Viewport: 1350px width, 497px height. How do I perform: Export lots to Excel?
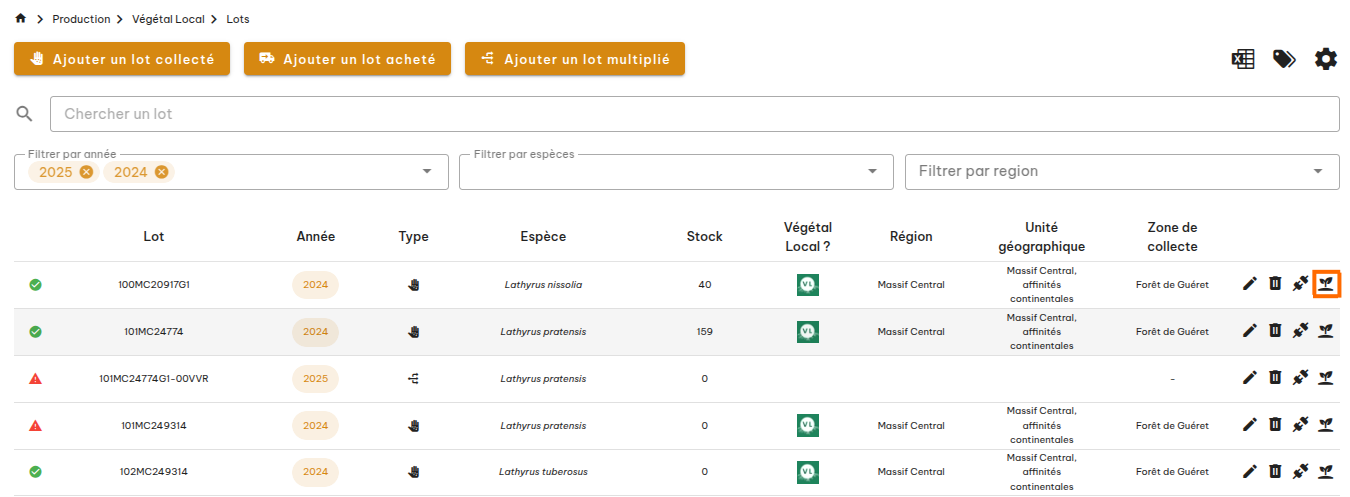pyautogui.click(x=1242, y=59)
